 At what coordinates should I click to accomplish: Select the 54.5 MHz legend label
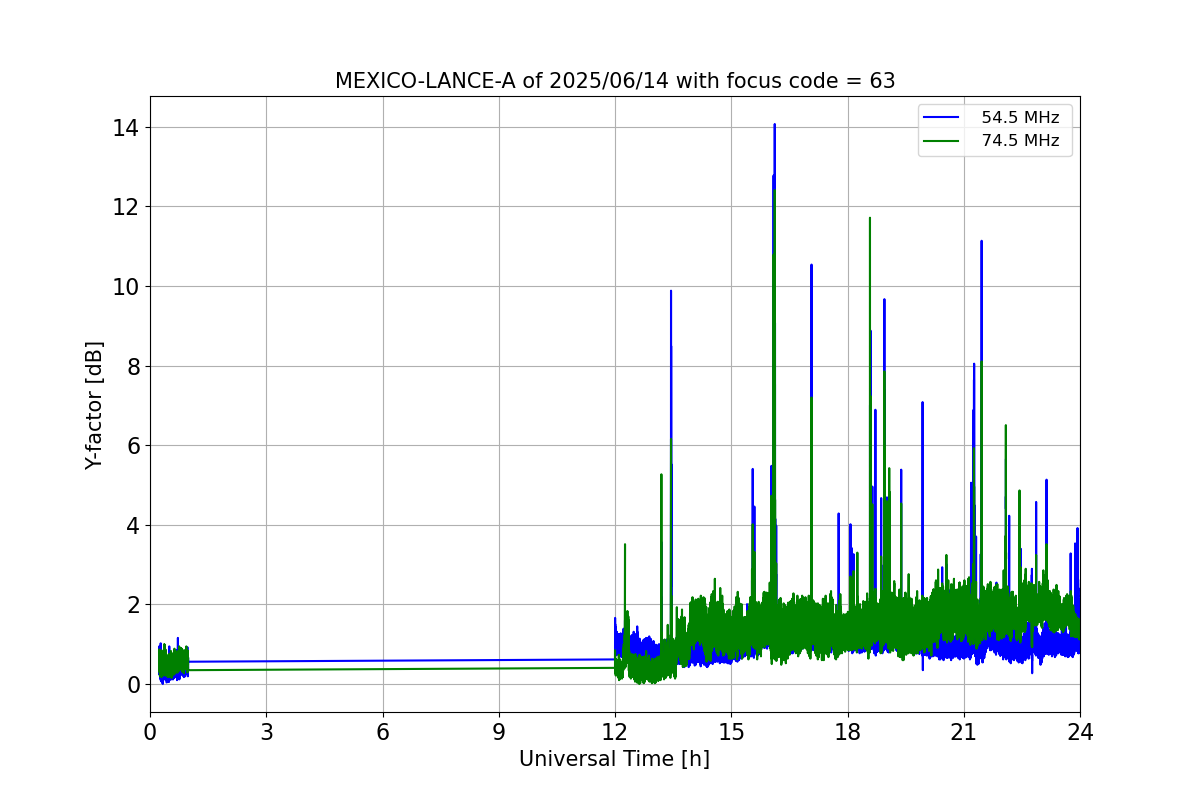point(1020,118)
